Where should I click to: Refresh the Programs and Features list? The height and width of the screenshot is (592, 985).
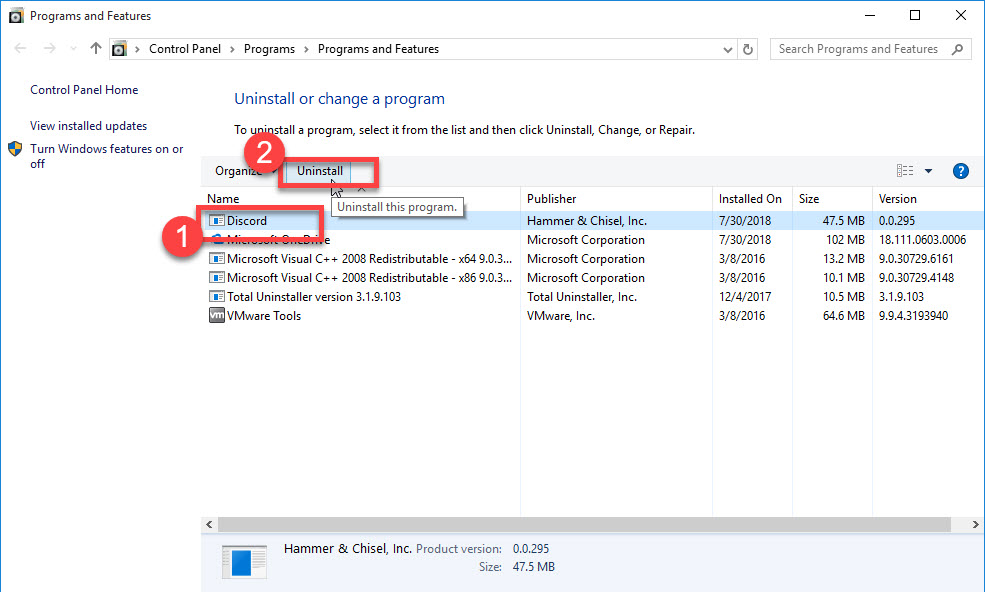coord(748,50)
